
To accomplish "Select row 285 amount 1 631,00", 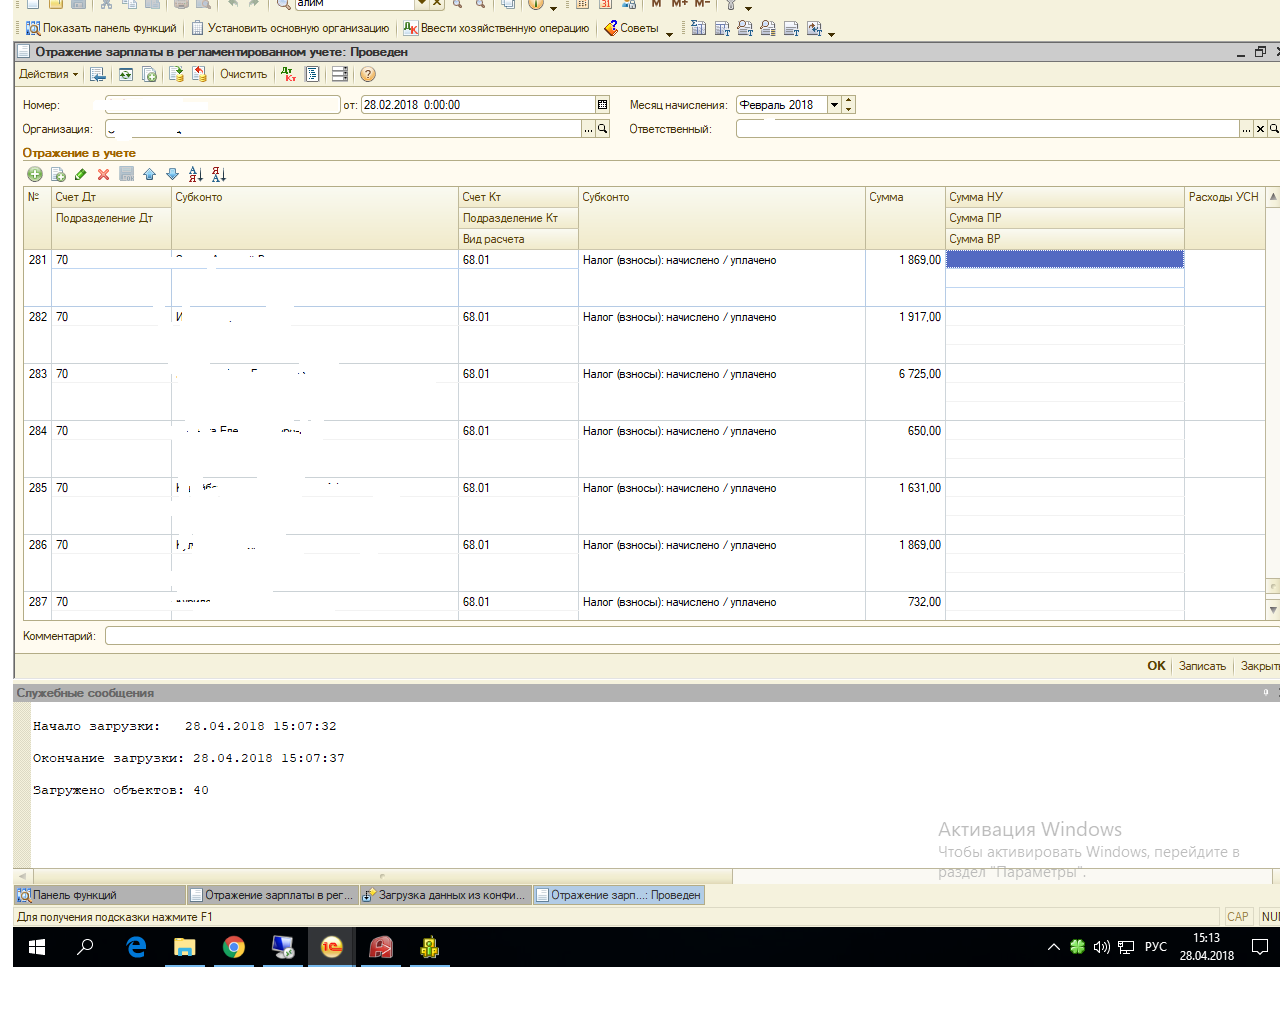I will (x=904, y=488).
